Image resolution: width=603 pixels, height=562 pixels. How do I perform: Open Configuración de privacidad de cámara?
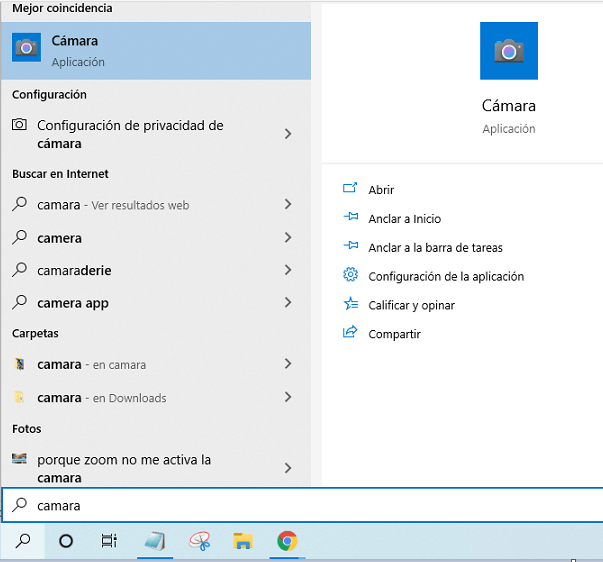[x=156, y=134]
